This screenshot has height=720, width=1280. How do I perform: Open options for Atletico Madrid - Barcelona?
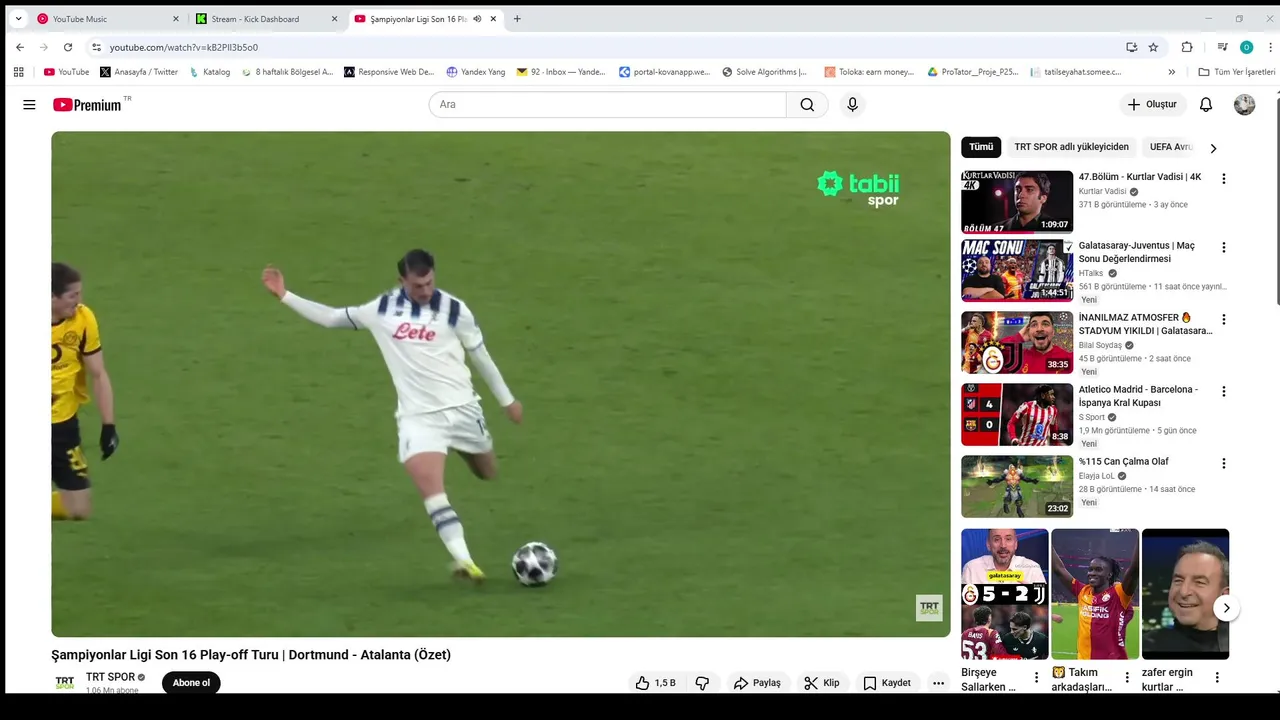pyautogui.click(x=1223, y=391)
